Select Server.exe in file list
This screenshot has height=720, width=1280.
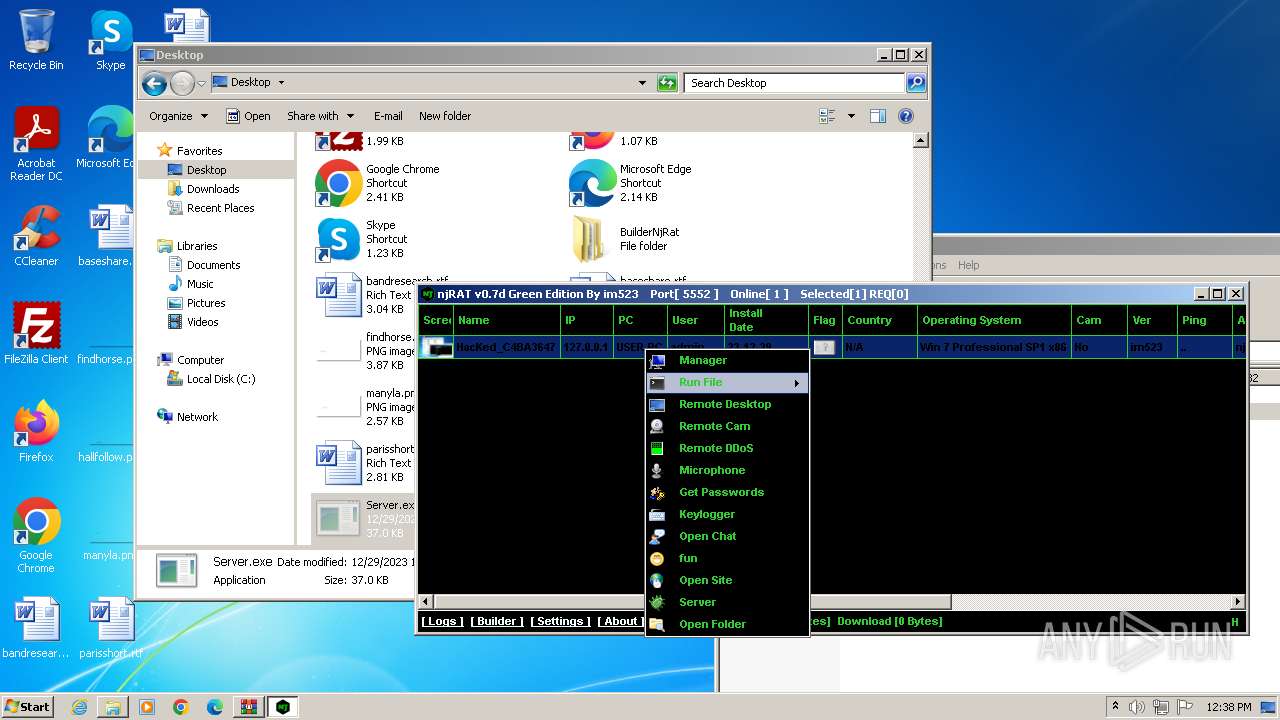click(x=365, y=519)
